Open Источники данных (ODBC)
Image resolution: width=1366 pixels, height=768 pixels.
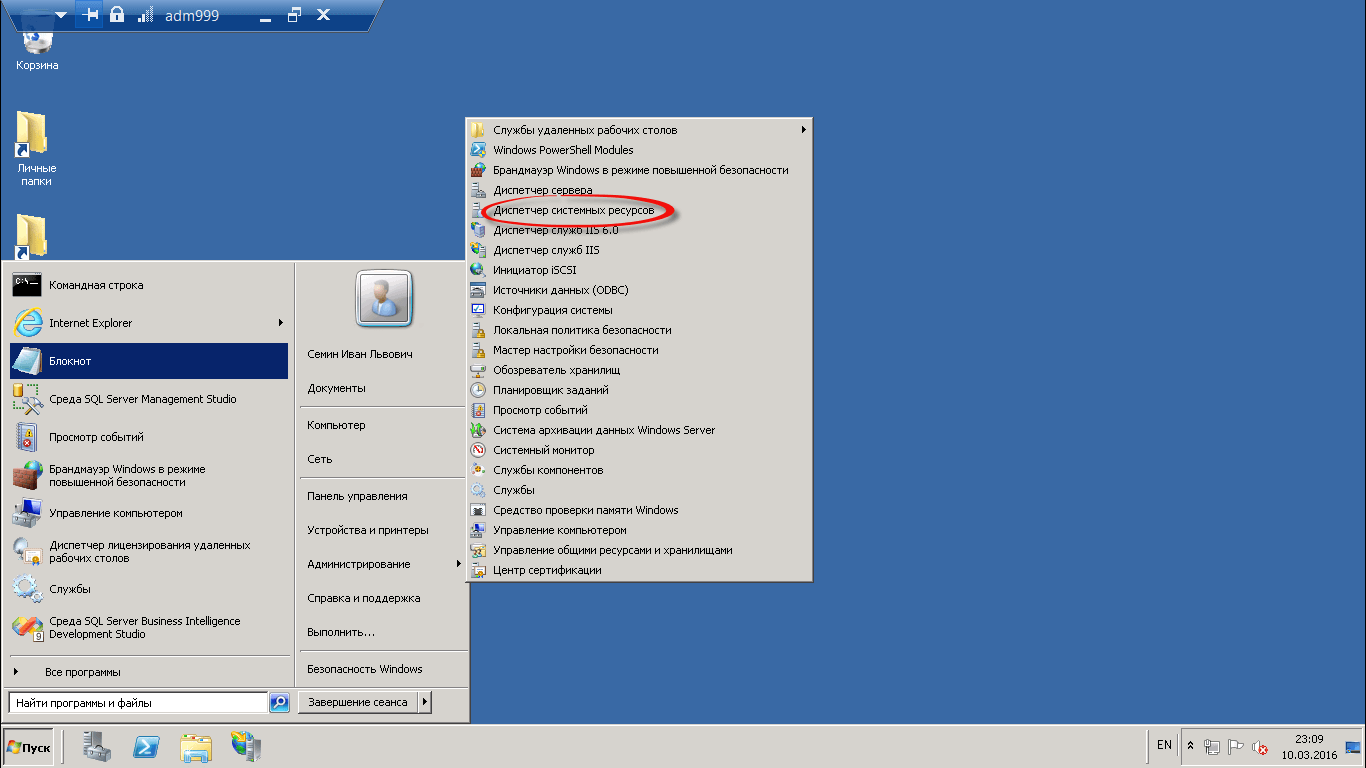[x=639, y=290]
